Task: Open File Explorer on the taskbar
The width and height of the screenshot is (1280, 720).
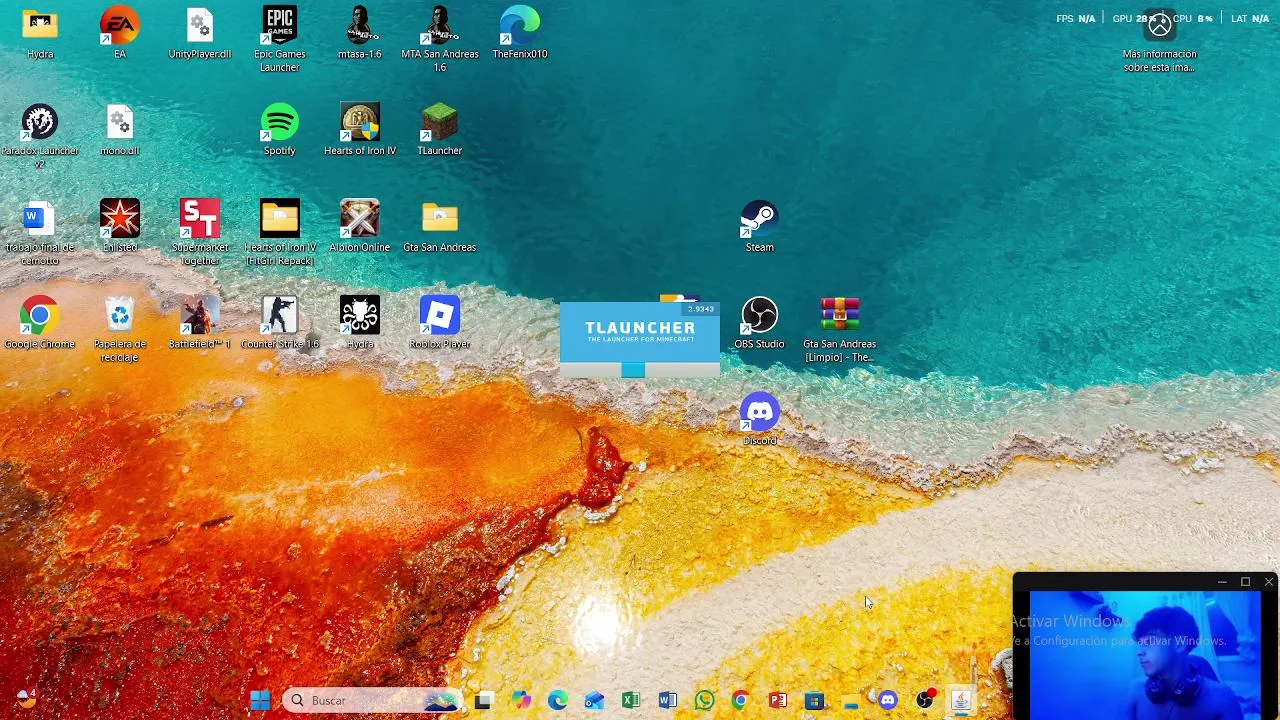Action: 851,700
